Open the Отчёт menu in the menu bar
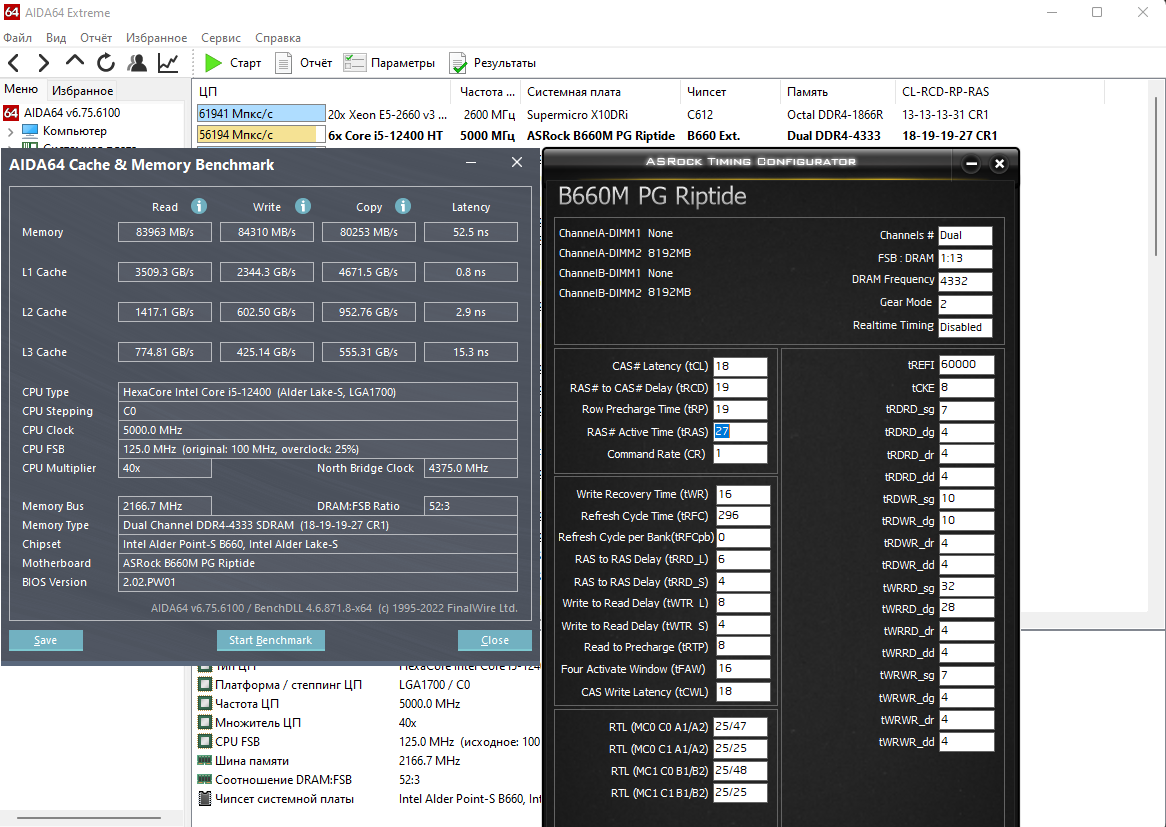Image resolution: width=1166 pixels, height=827 pixels. point(96,38)
